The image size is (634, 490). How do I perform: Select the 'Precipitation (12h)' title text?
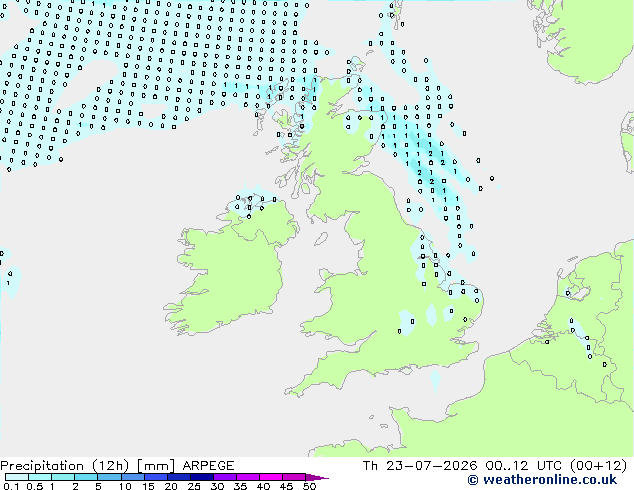click(x=65, y=466)
